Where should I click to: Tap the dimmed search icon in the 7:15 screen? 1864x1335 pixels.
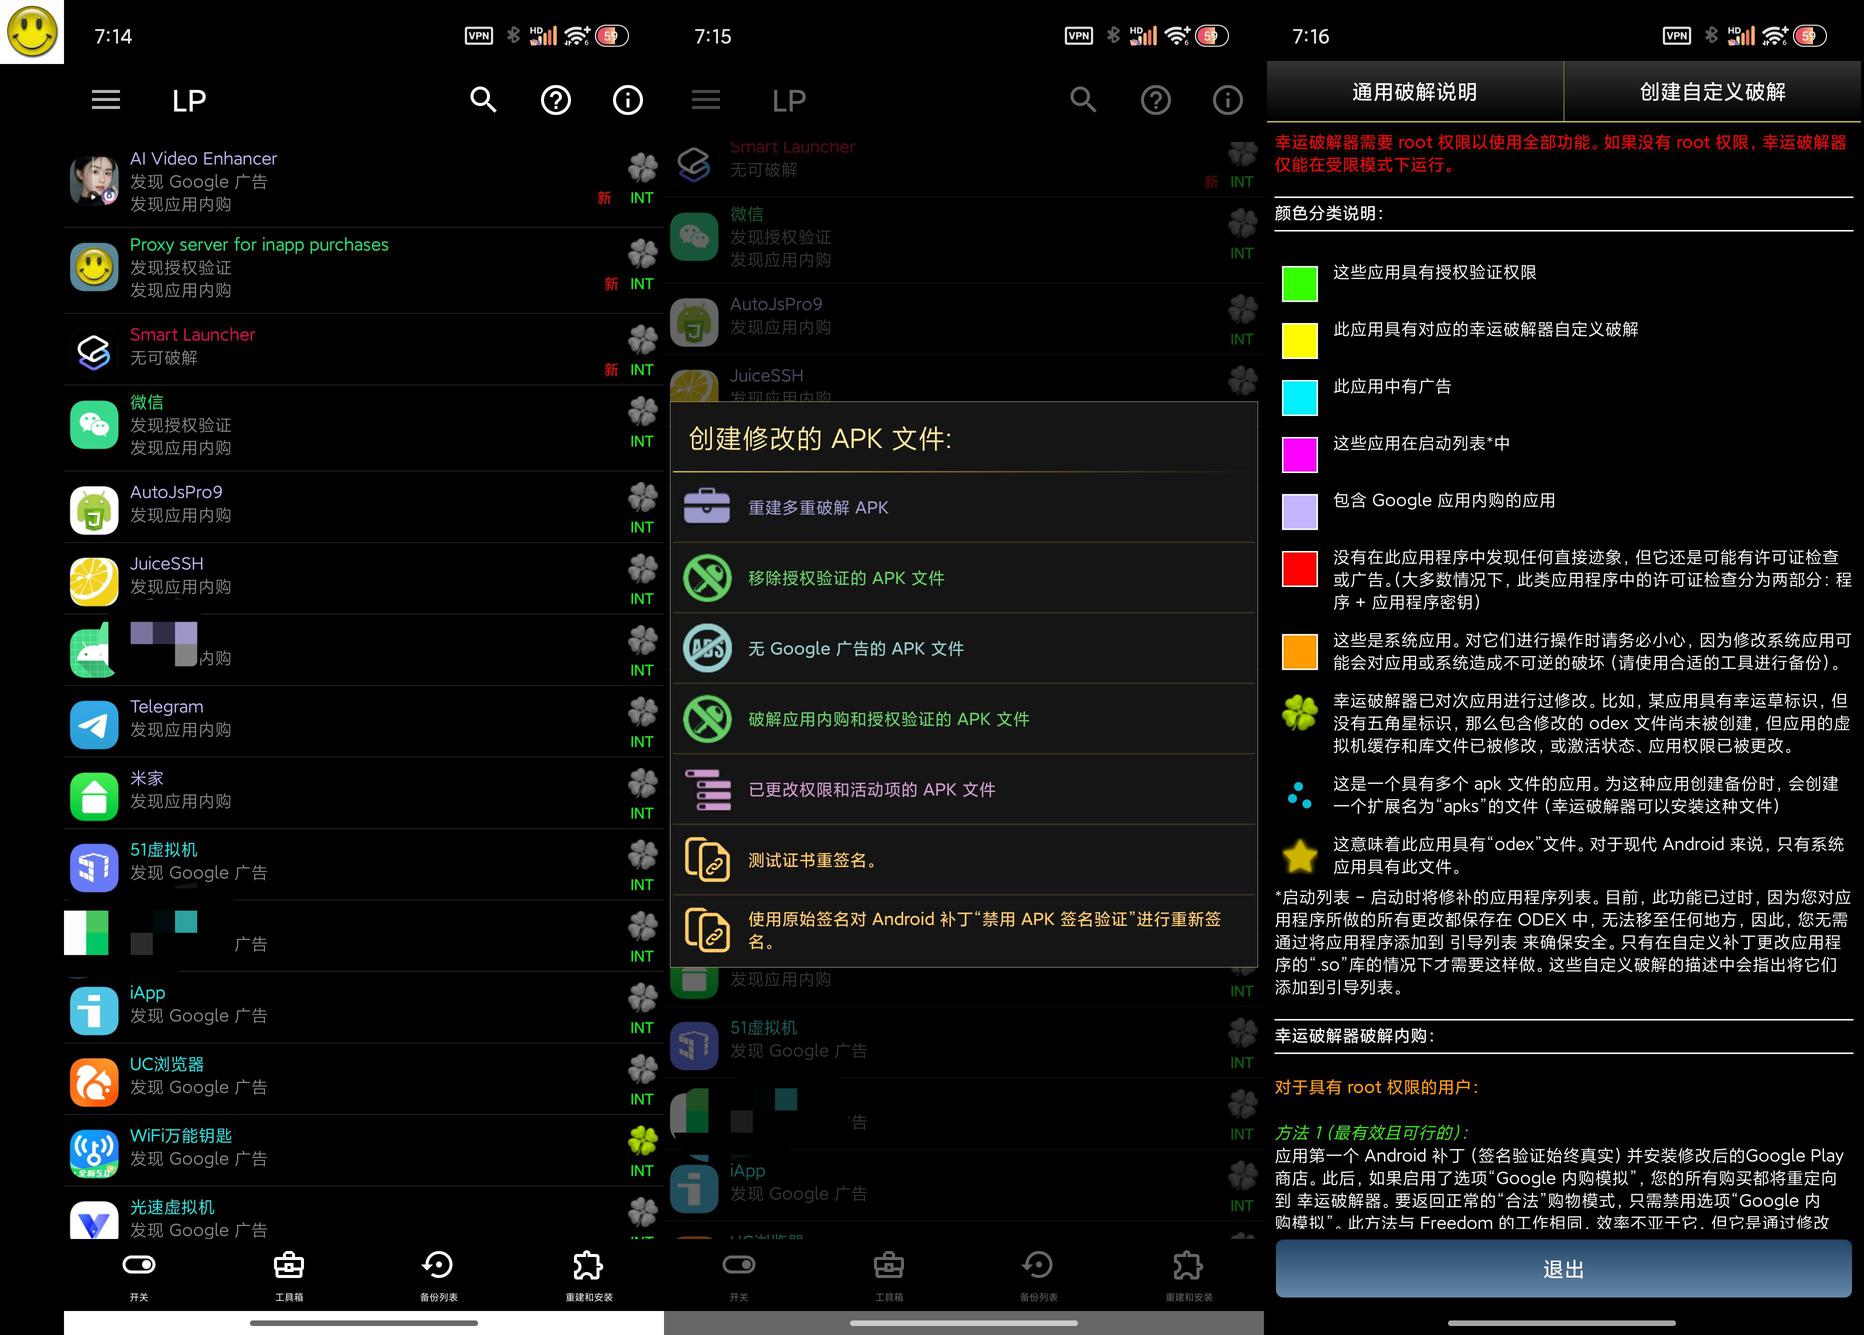click(x=1083, y=100)
